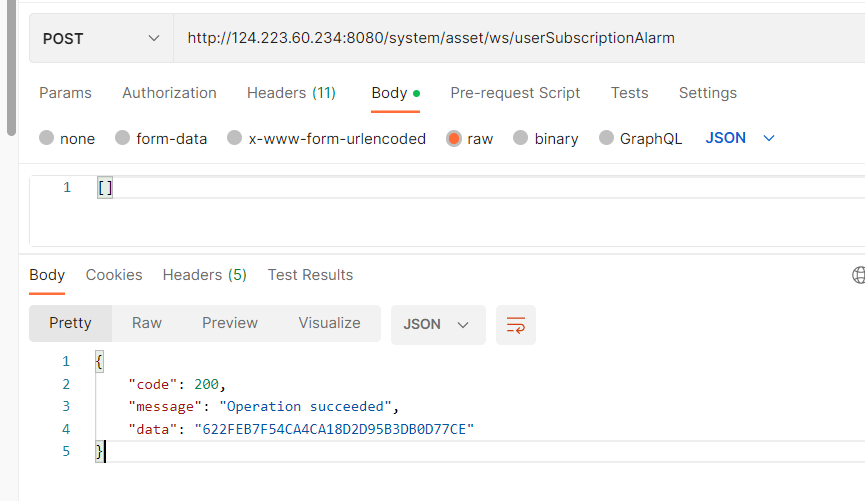Choose x-www-form-urlencoded body type
This screenshot has height=501, width=865.
pyautogui.click(x=235, y=138)
